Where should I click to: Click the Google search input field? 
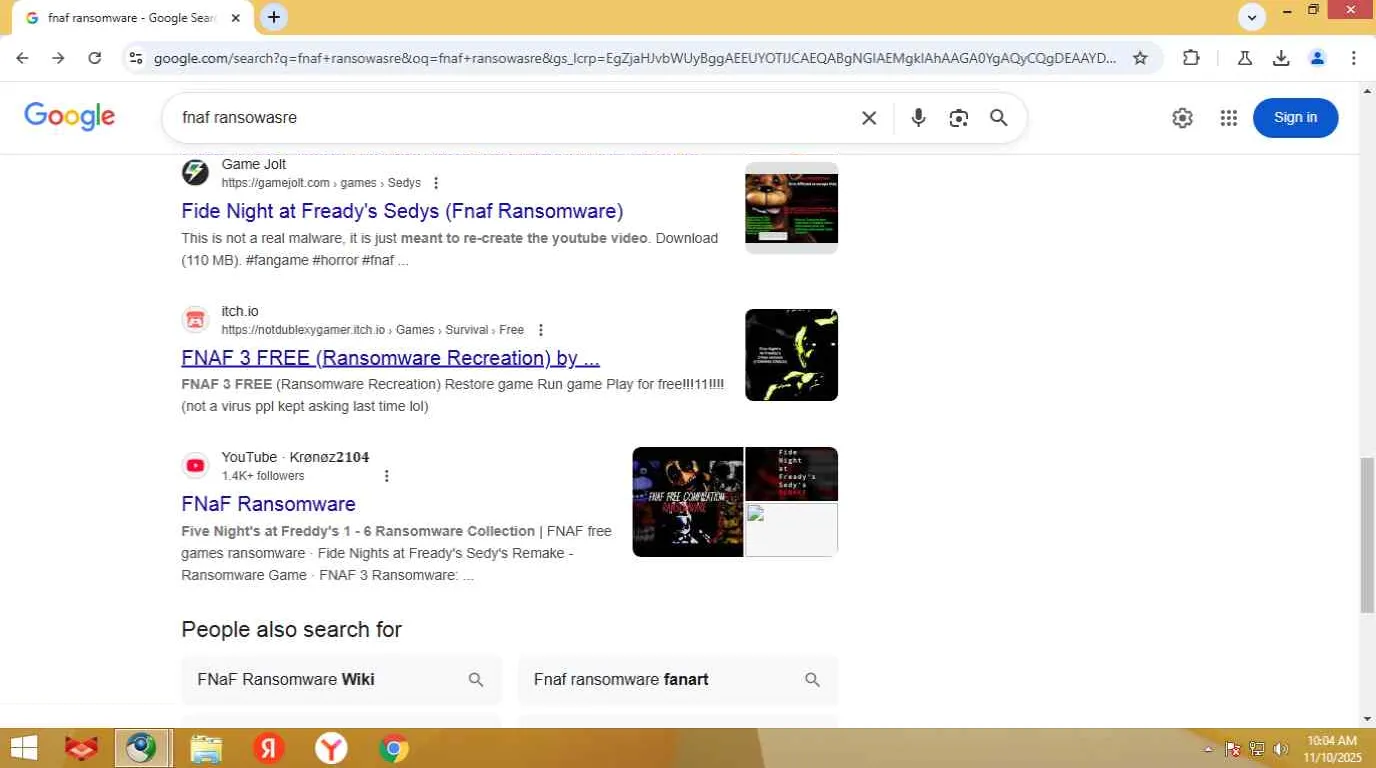pyautogui.click(x=515, y=118)
